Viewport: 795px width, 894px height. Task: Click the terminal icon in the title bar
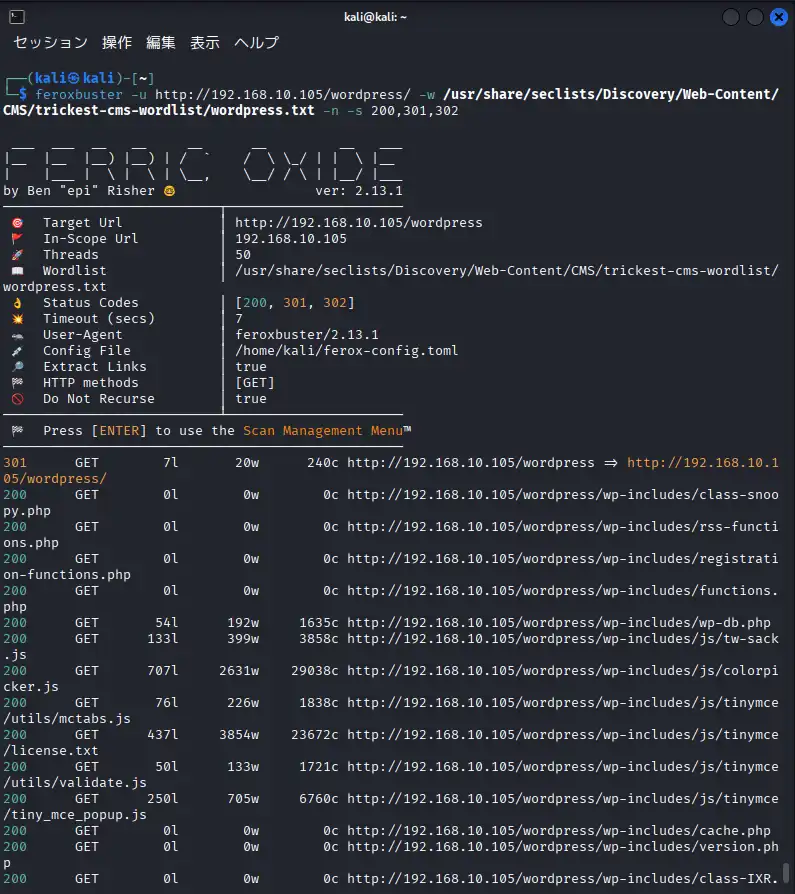[19, 16]
